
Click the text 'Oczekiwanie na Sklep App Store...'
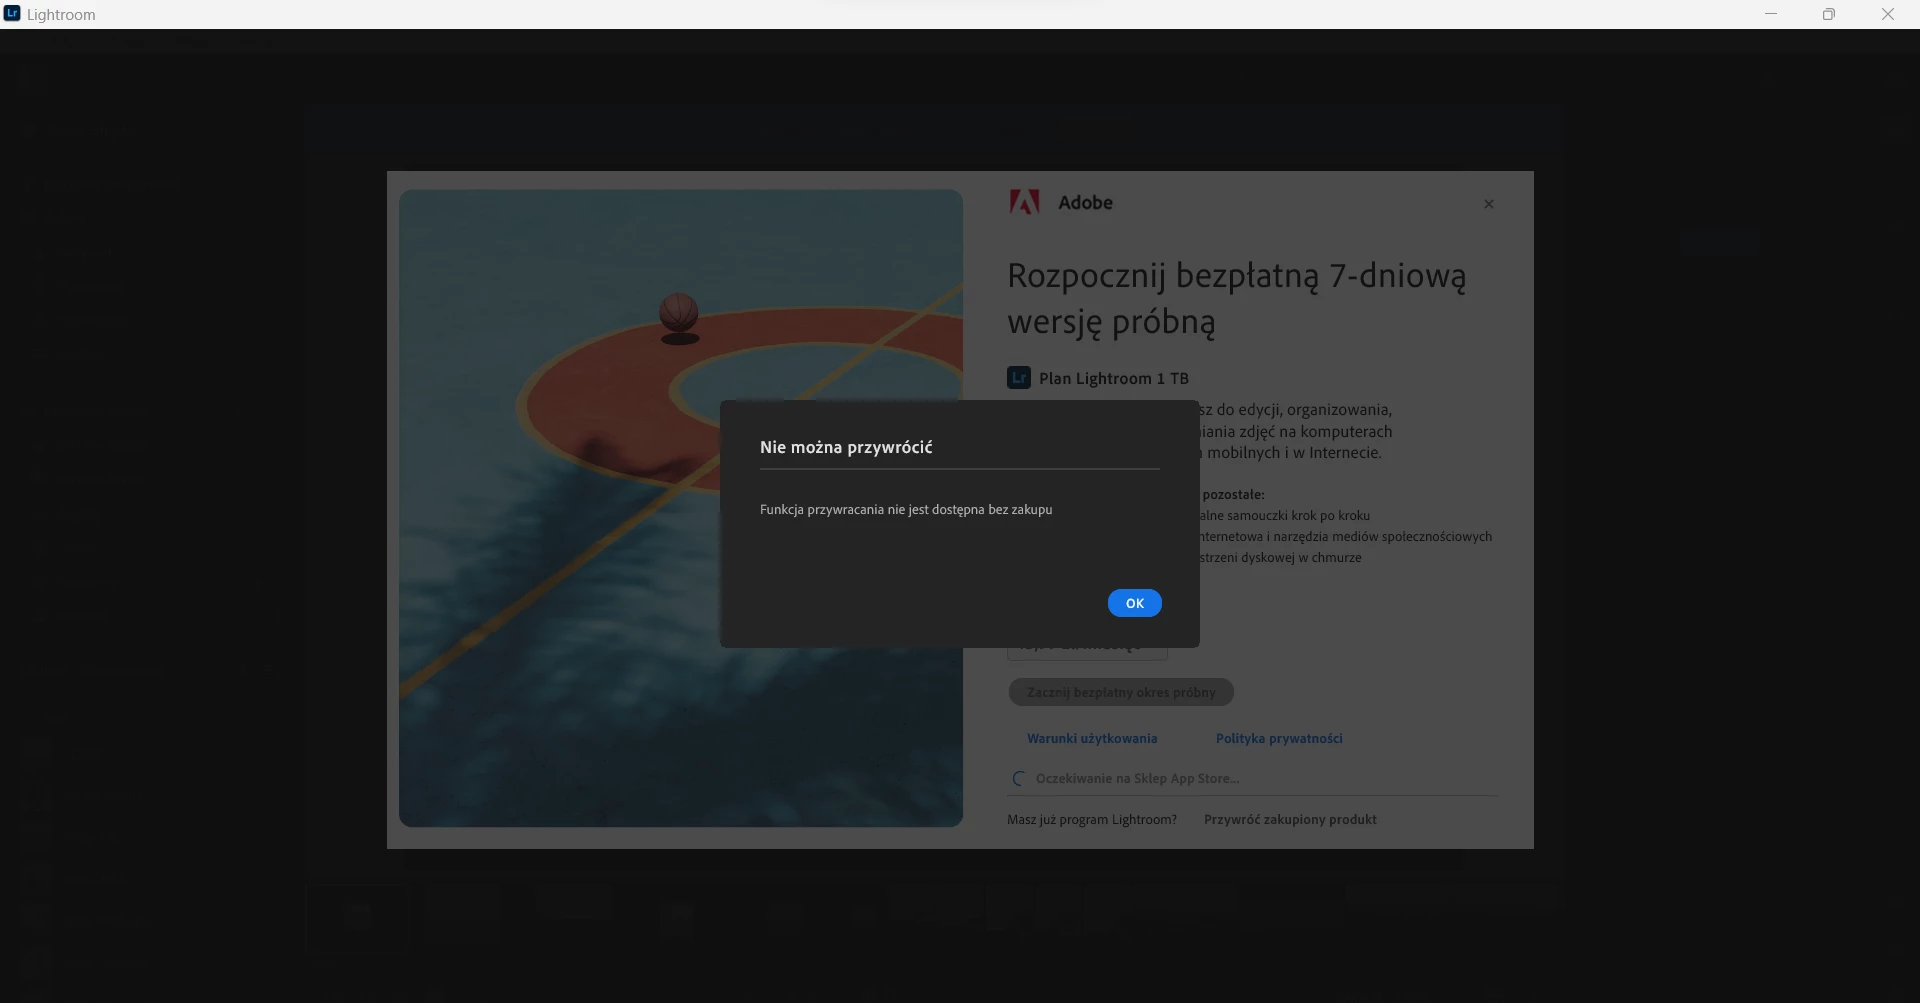[1138, 778]
